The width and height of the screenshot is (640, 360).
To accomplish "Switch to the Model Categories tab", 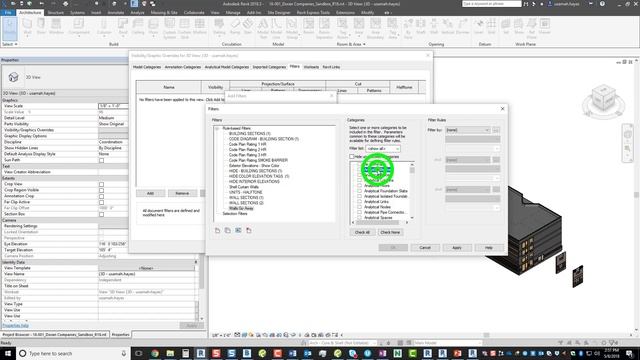I will click(147, 67).
